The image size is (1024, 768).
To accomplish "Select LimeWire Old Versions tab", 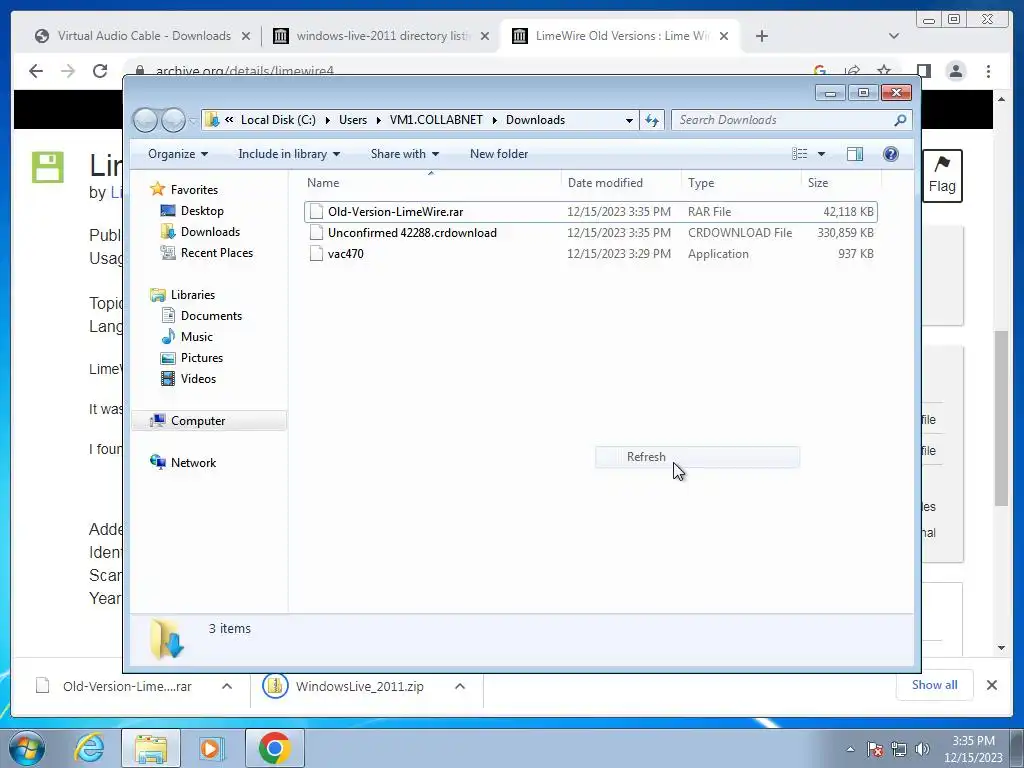I will [x=621, y=36].
